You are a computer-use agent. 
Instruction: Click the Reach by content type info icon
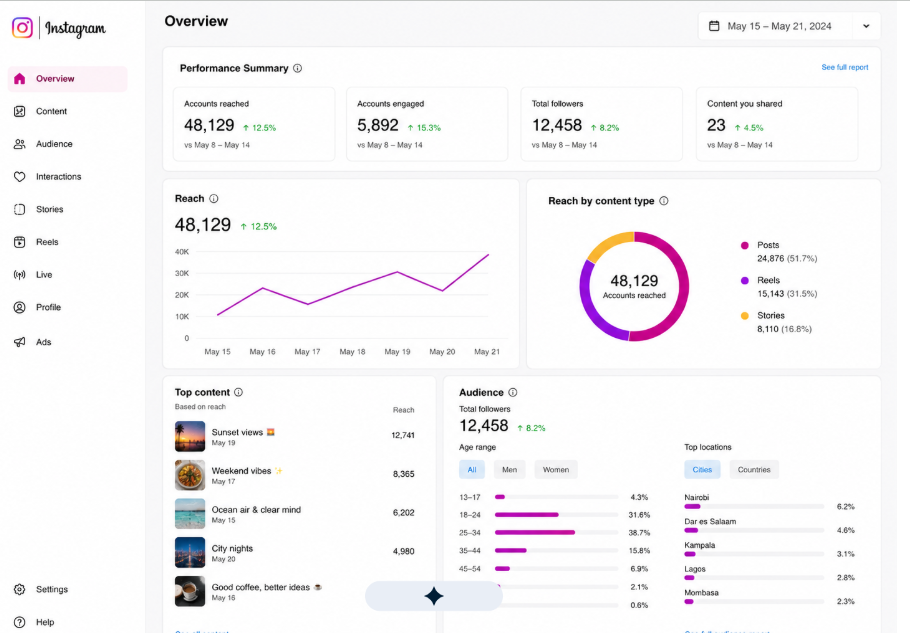click(664, 201)
